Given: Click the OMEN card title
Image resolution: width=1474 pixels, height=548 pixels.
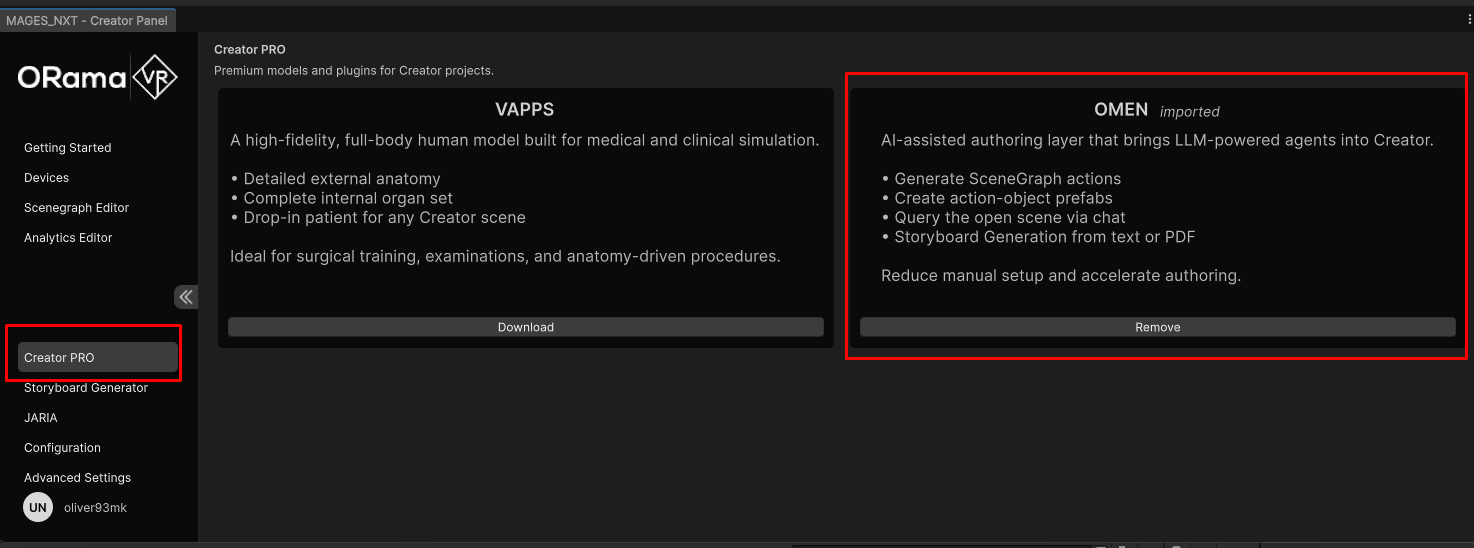Looking at the screenshot, I should 1121,109.
